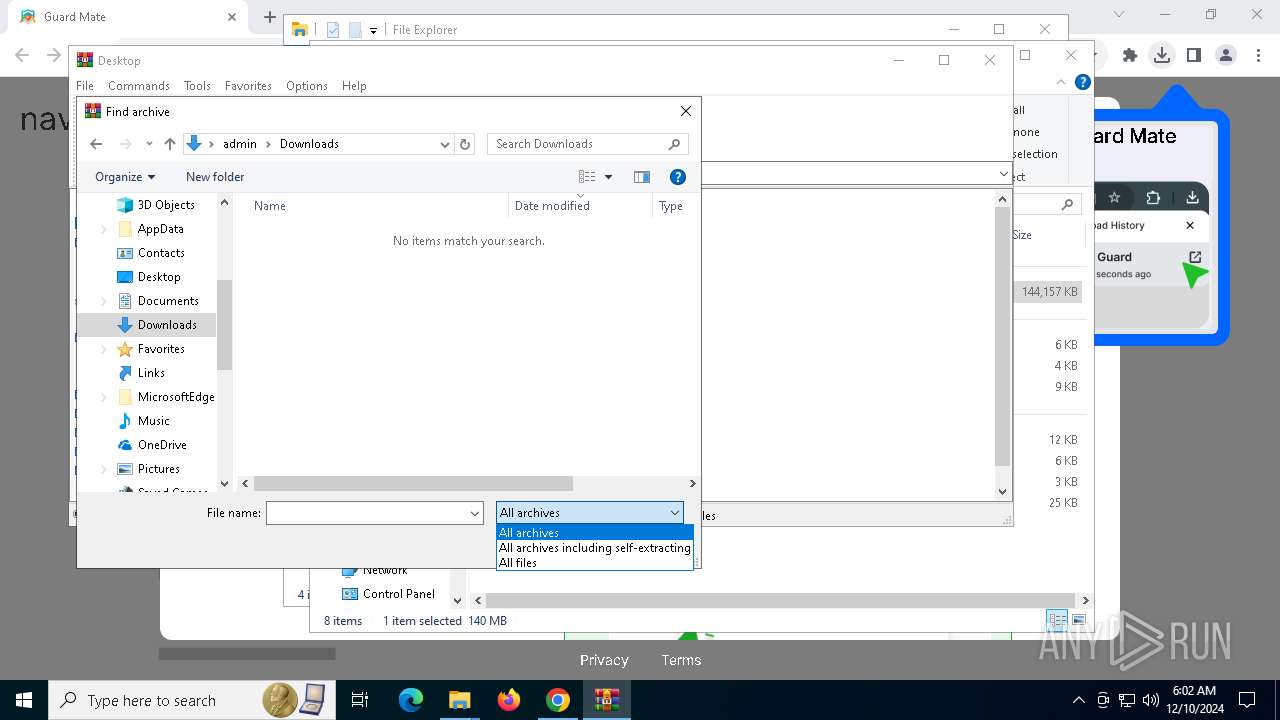The width and height of the screenshot is (1280, 720).
Task: Change view layout icon
Action: pyautogui.click(x=587, y=177)
